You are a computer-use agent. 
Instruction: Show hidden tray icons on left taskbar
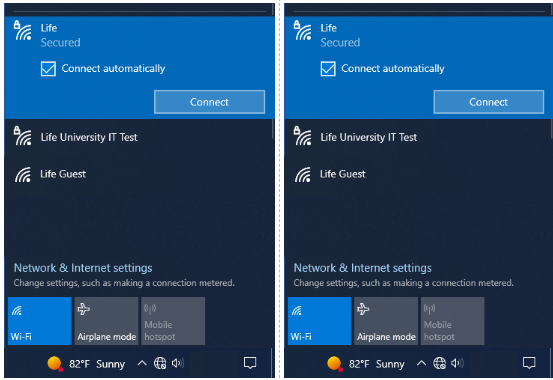(x=142, y=363)
